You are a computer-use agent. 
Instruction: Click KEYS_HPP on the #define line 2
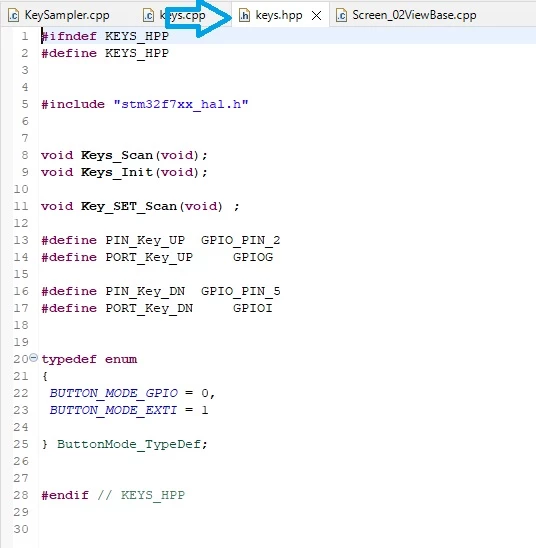(137, 53)
